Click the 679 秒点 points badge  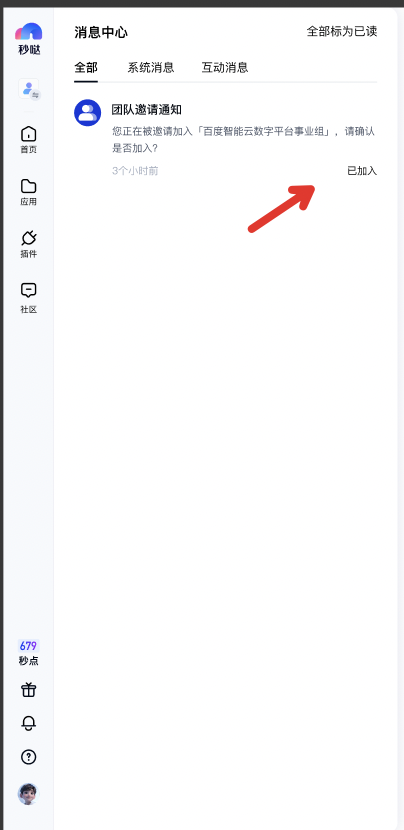tap(29, 653)
